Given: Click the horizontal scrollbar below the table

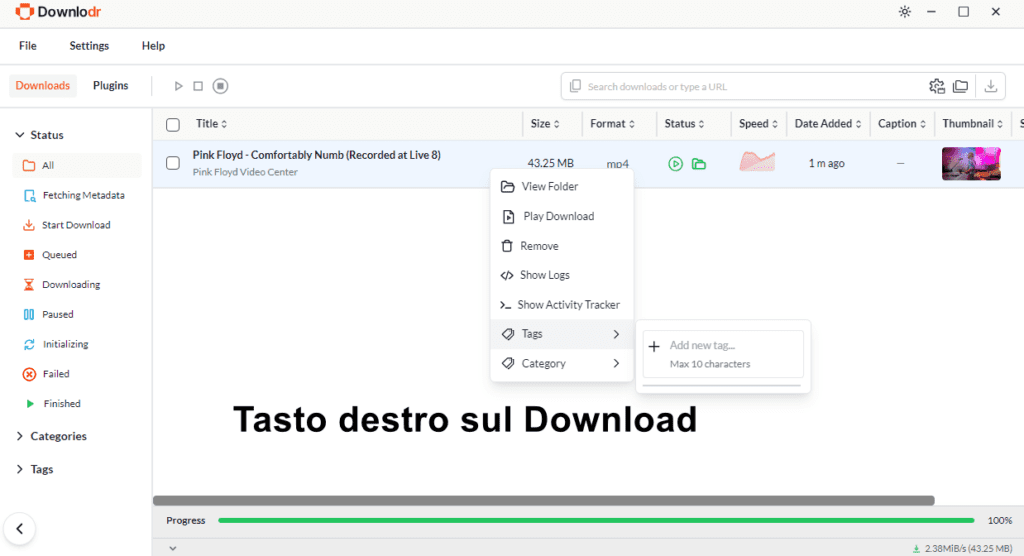Looking at the screenshot, I should pos(543,500).
